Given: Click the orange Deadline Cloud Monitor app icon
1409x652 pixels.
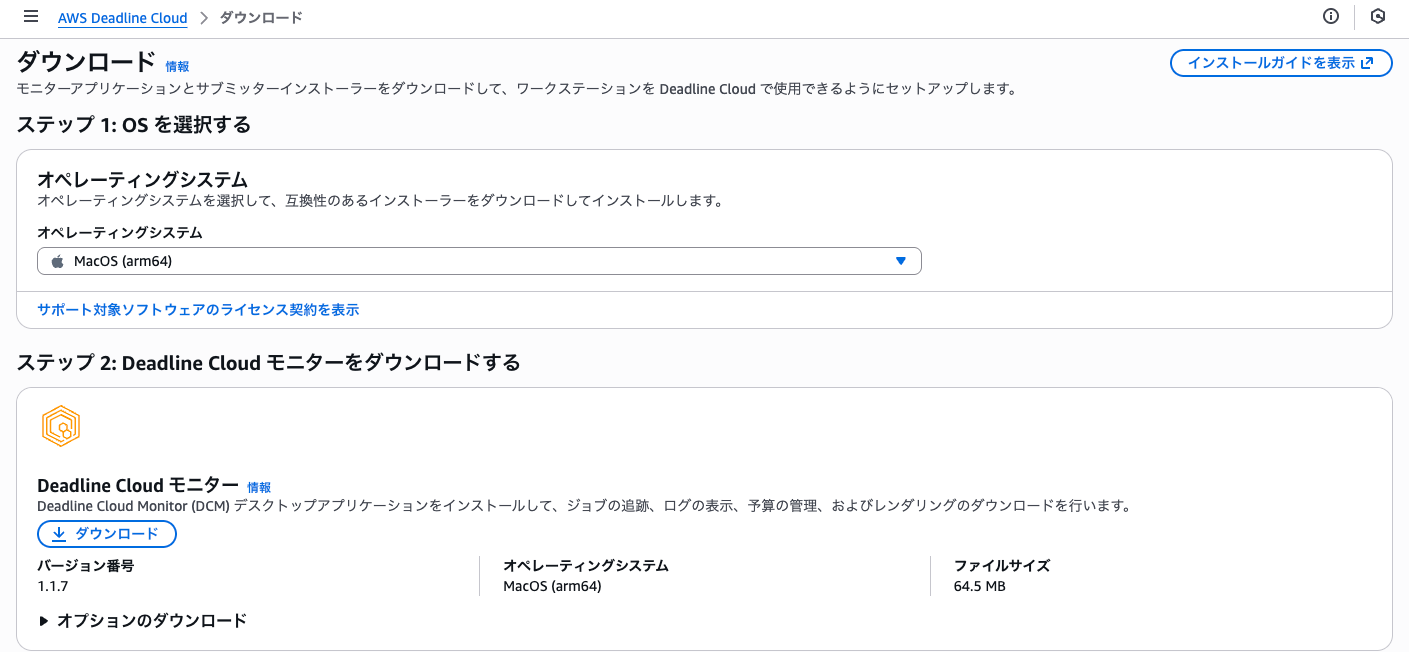Looking at the screenshot, I should tap(59, 425).
